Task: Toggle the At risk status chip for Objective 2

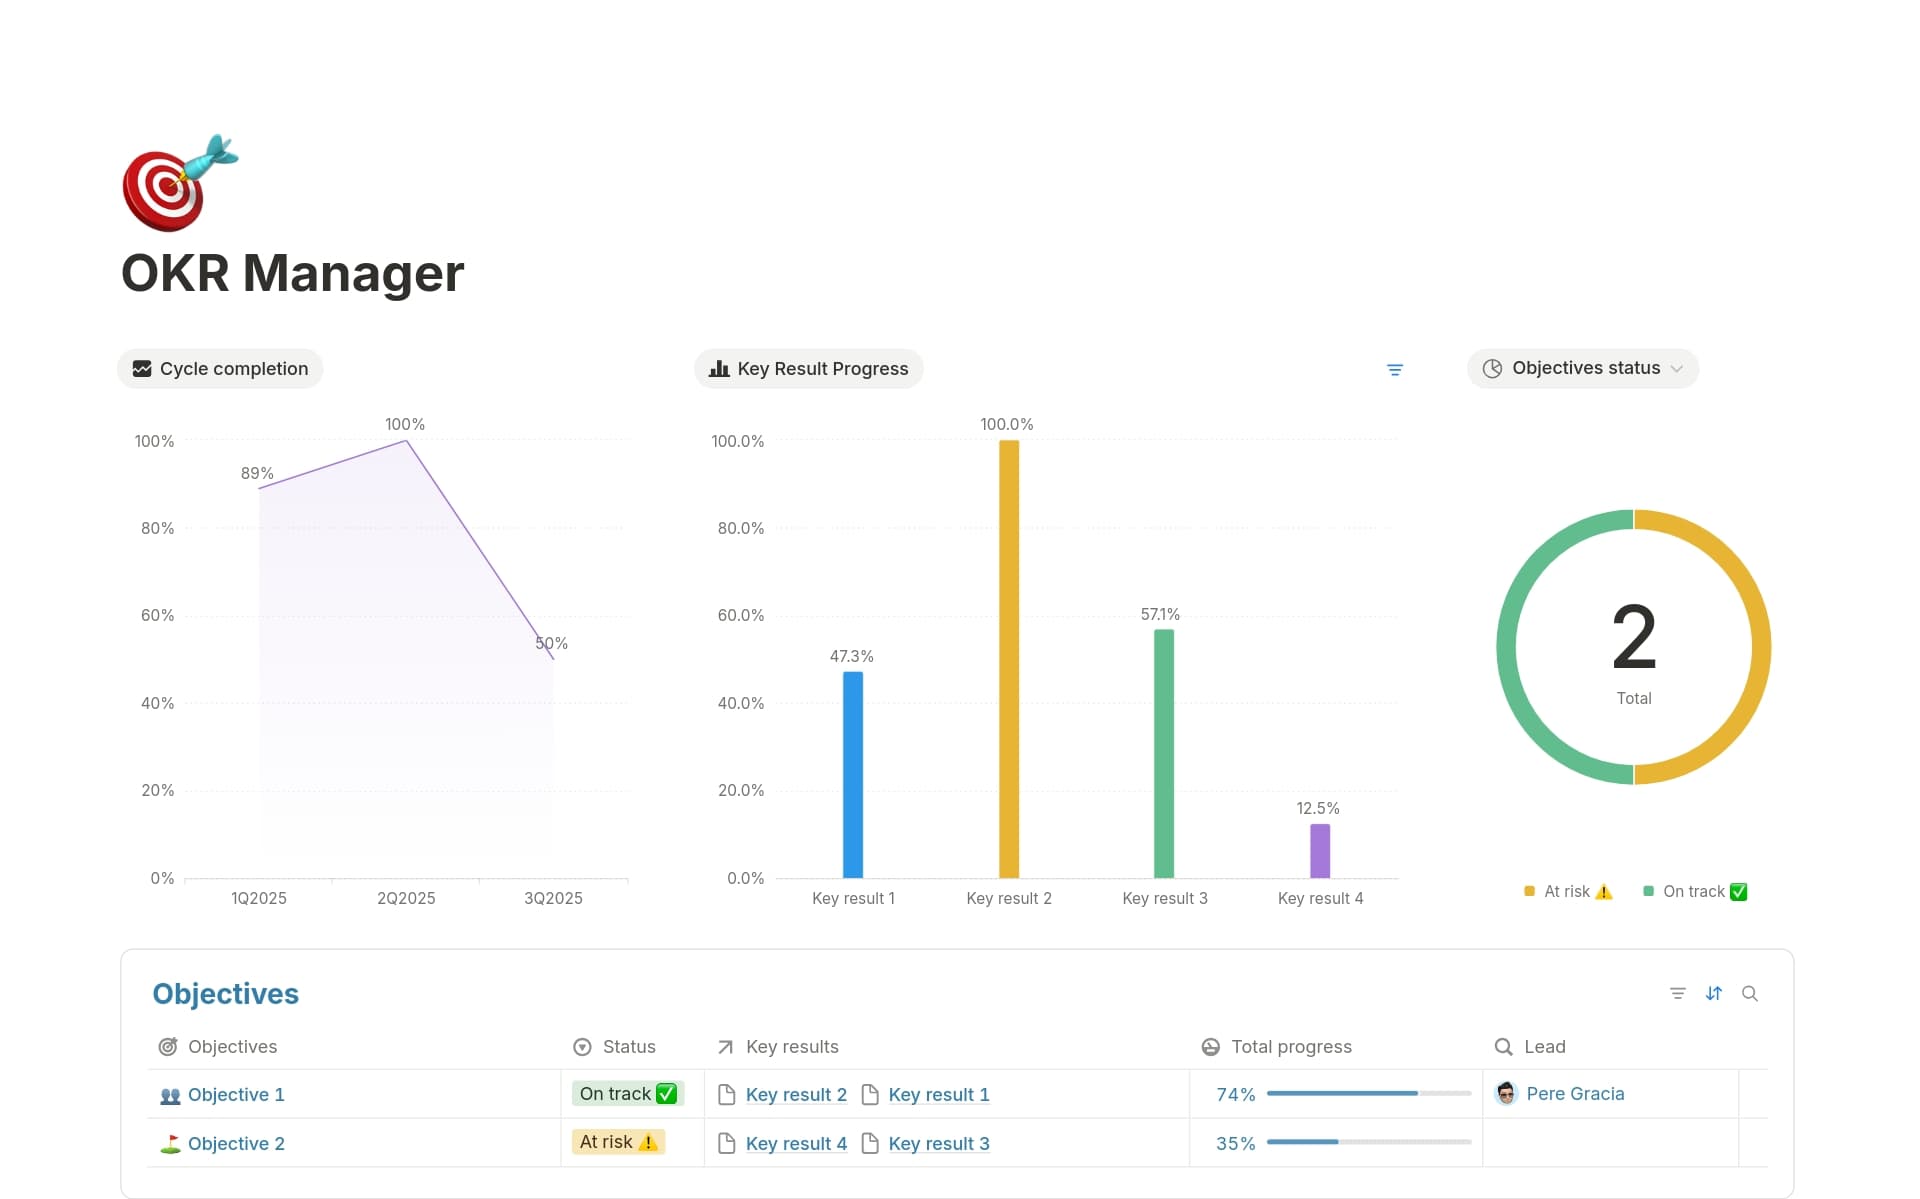Action: (x=618, y=1141)
